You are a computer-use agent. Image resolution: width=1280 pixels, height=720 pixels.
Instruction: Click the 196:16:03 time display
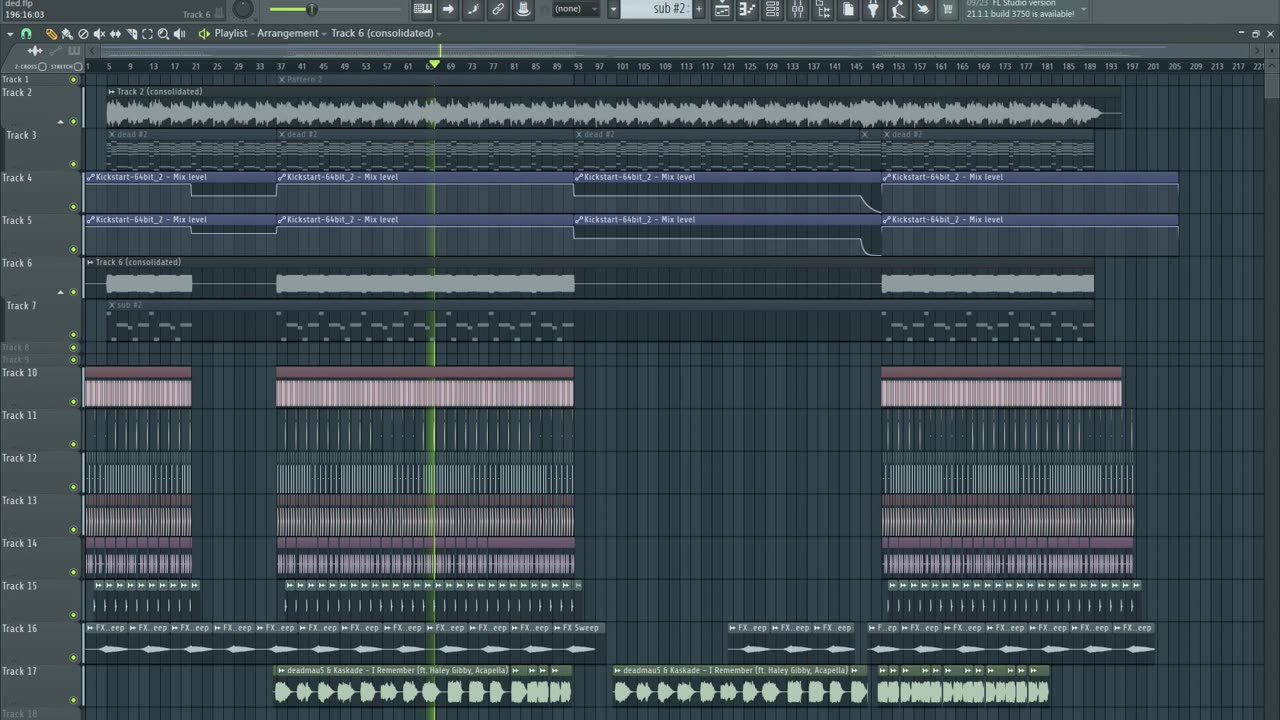click(24, 14)
